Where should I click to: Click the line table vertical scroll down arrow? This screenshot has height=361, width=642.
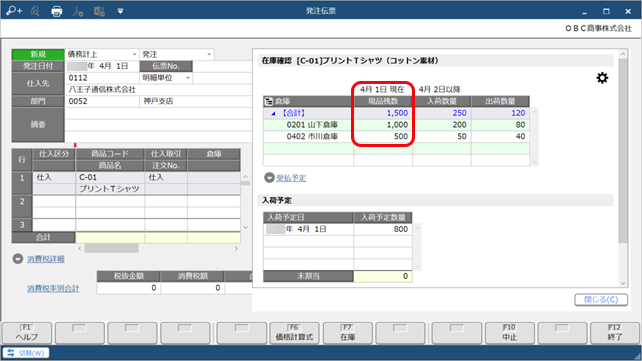click(x=245, y=228)
